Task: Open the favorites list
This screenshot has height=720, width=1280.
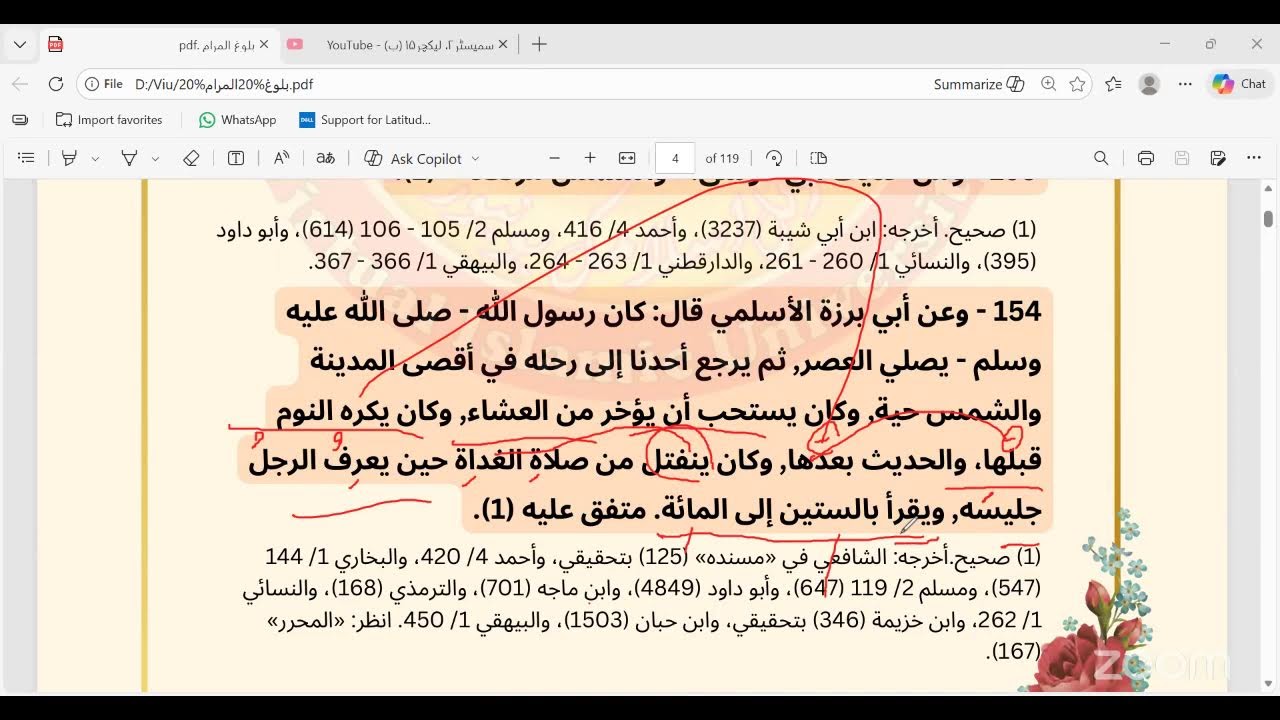Action: pos(1113,84)
